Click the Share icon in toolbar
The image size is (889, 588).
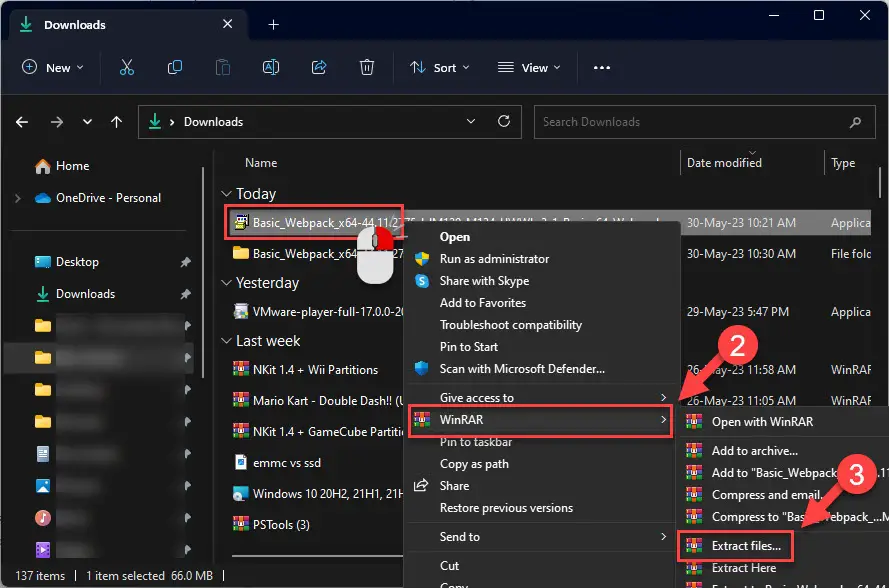click(x=319, y=67)
